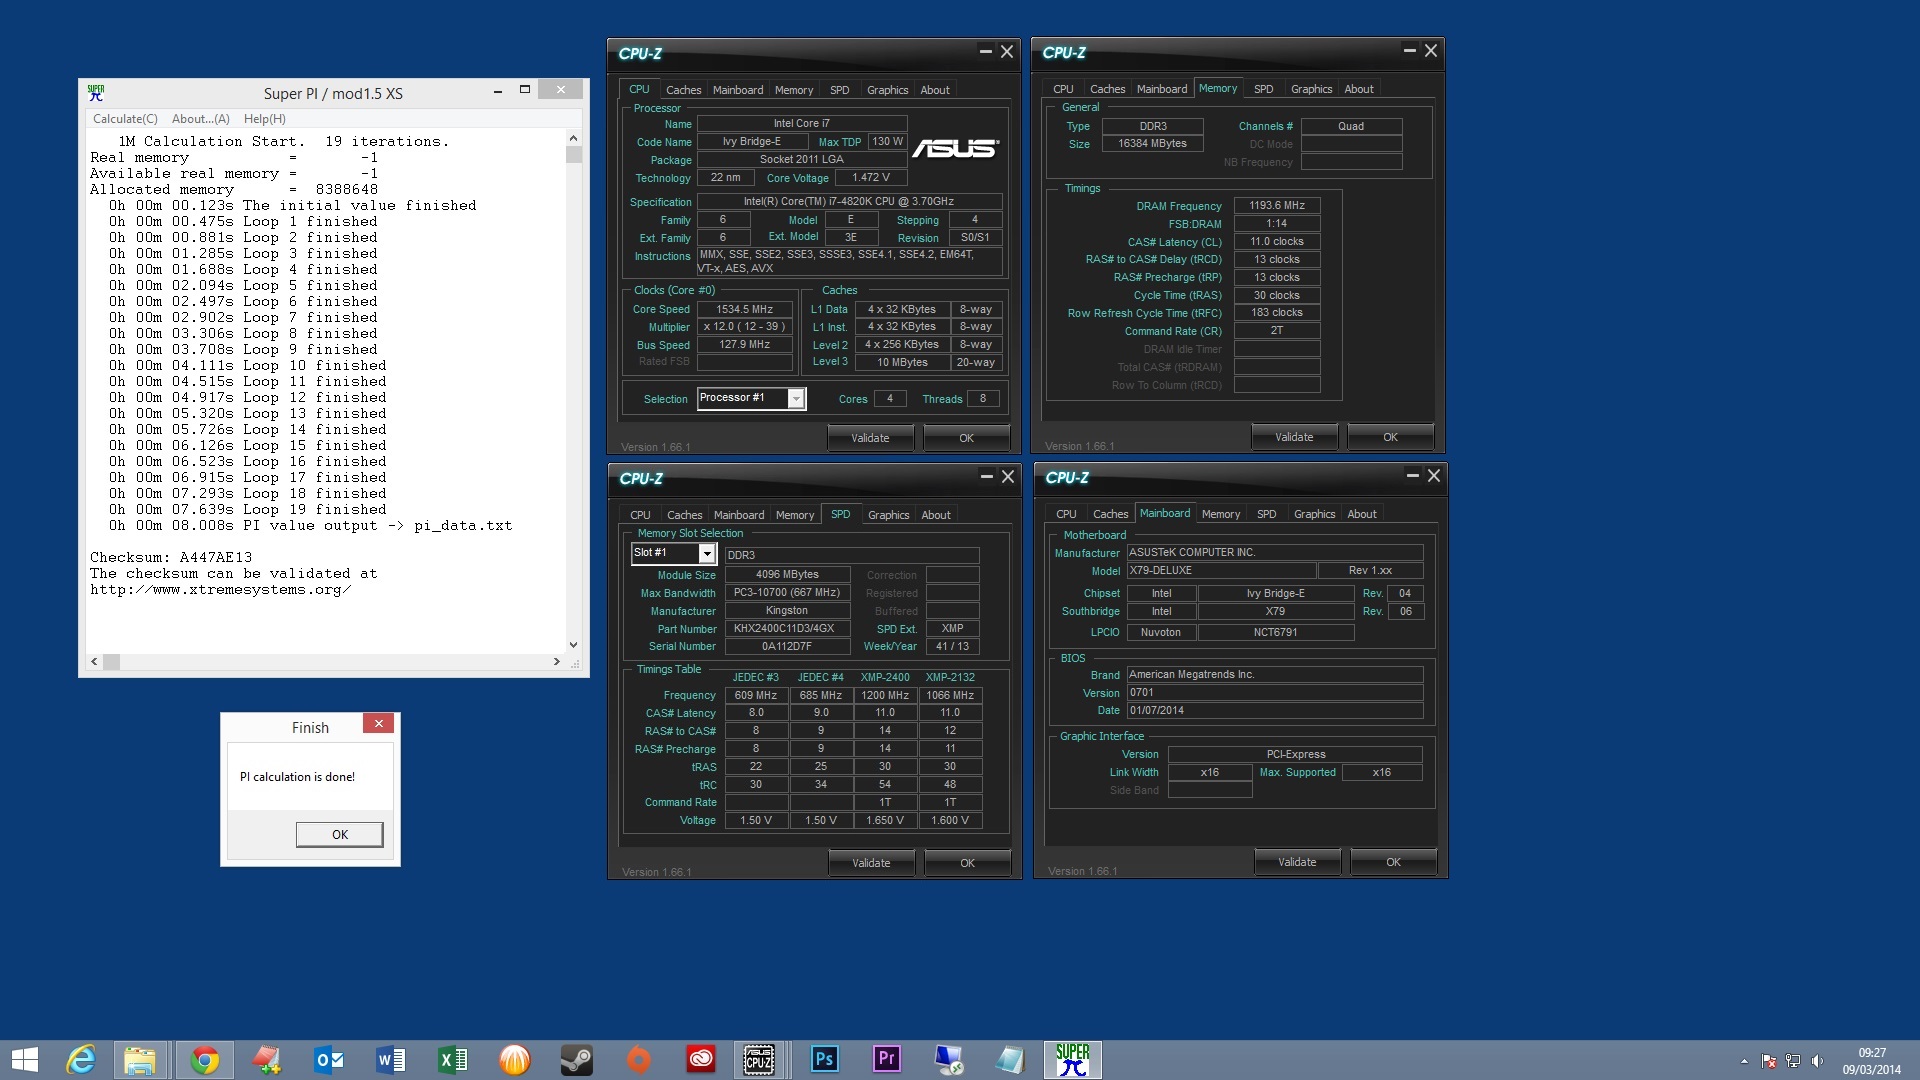
Task: Select Slot #1 memory slot dropdown
Action: click(x=673, y=553)
